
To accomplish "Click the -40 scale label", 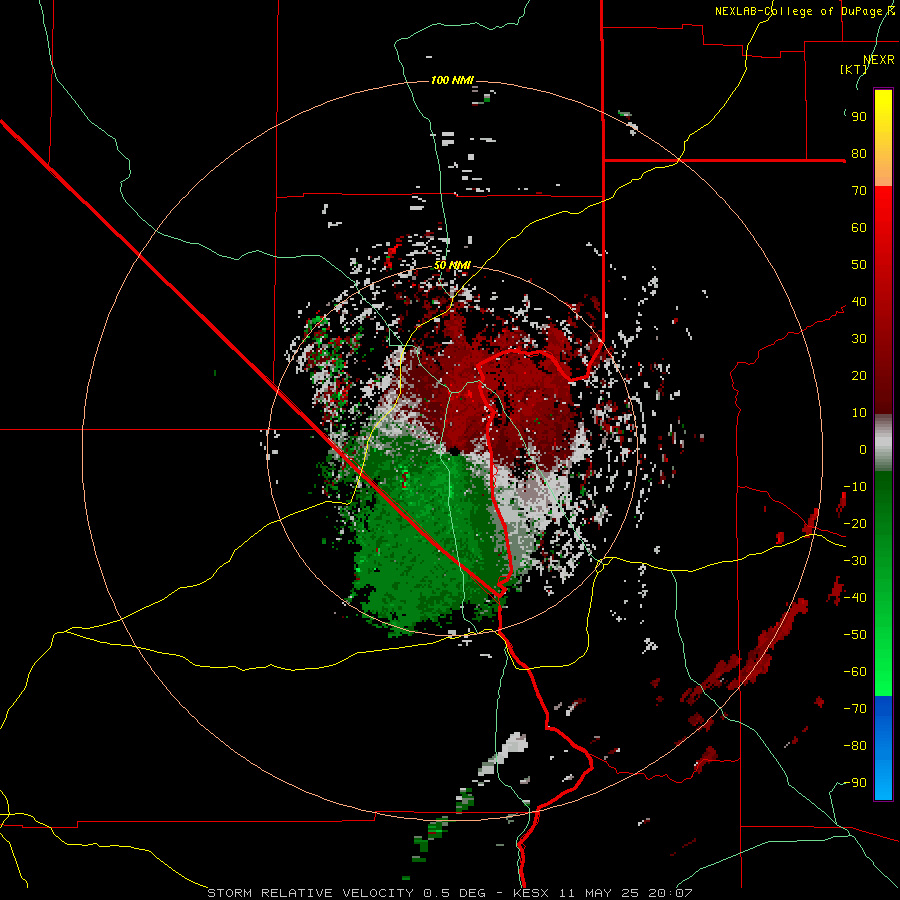I will (x=855, y=598).
